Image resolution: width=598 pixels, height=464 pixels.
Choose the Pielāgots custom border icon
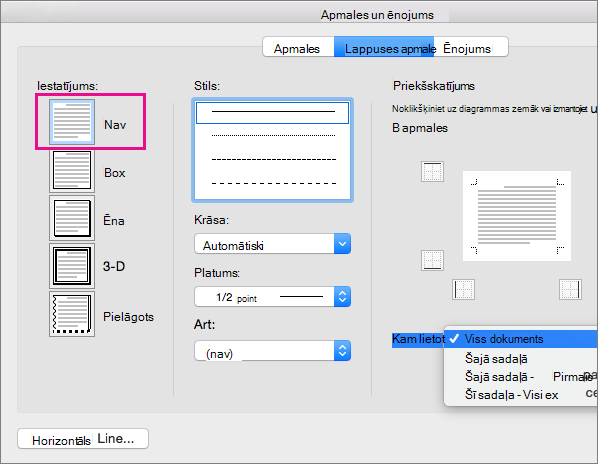(x=72, y=314)
